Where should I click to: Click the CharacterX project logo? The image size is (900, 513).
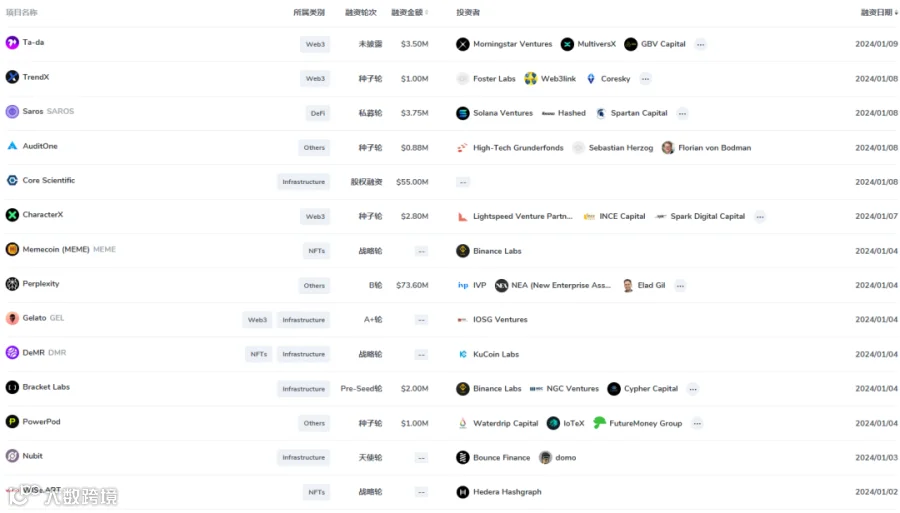[x=12, y=215]
